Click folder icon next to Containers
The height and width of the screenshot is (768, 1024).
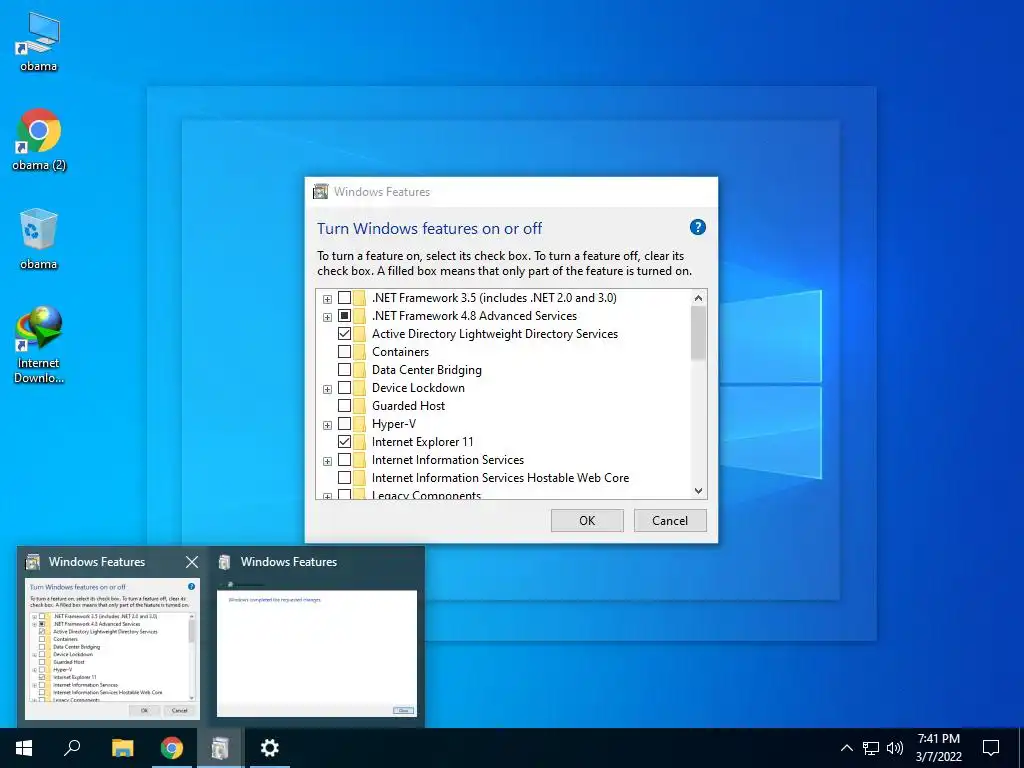tap(360, 351)
